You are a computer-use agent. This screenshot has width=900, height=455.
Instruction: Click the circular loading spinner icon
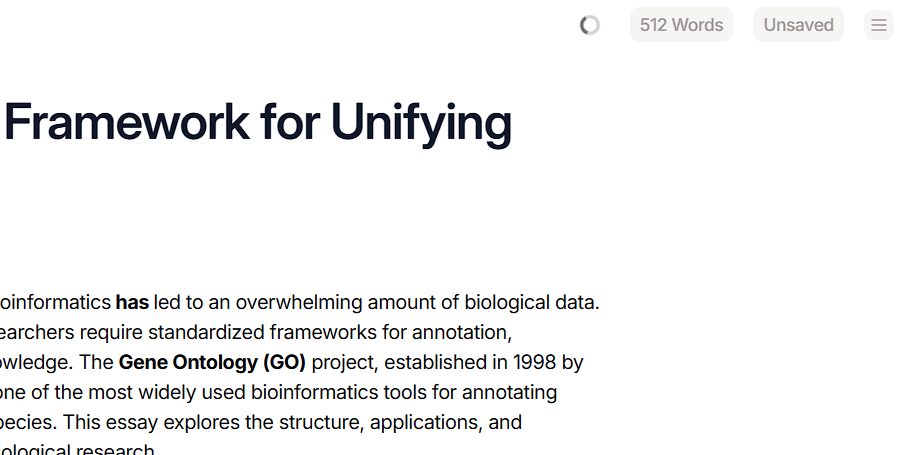coord(590,25)
